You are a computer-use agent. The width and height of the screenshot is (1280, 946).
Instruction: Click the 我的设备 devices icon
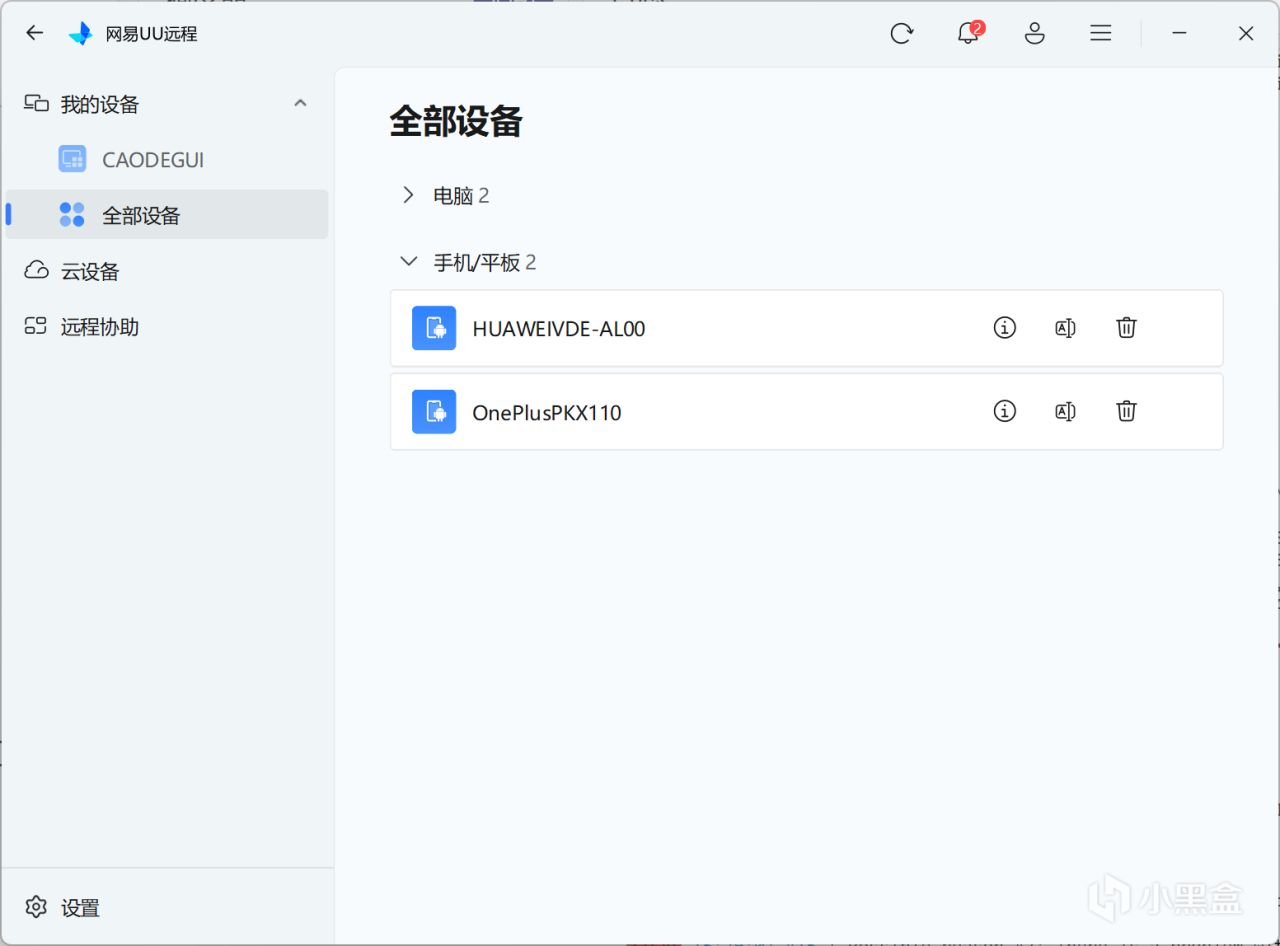coord(37,104)
